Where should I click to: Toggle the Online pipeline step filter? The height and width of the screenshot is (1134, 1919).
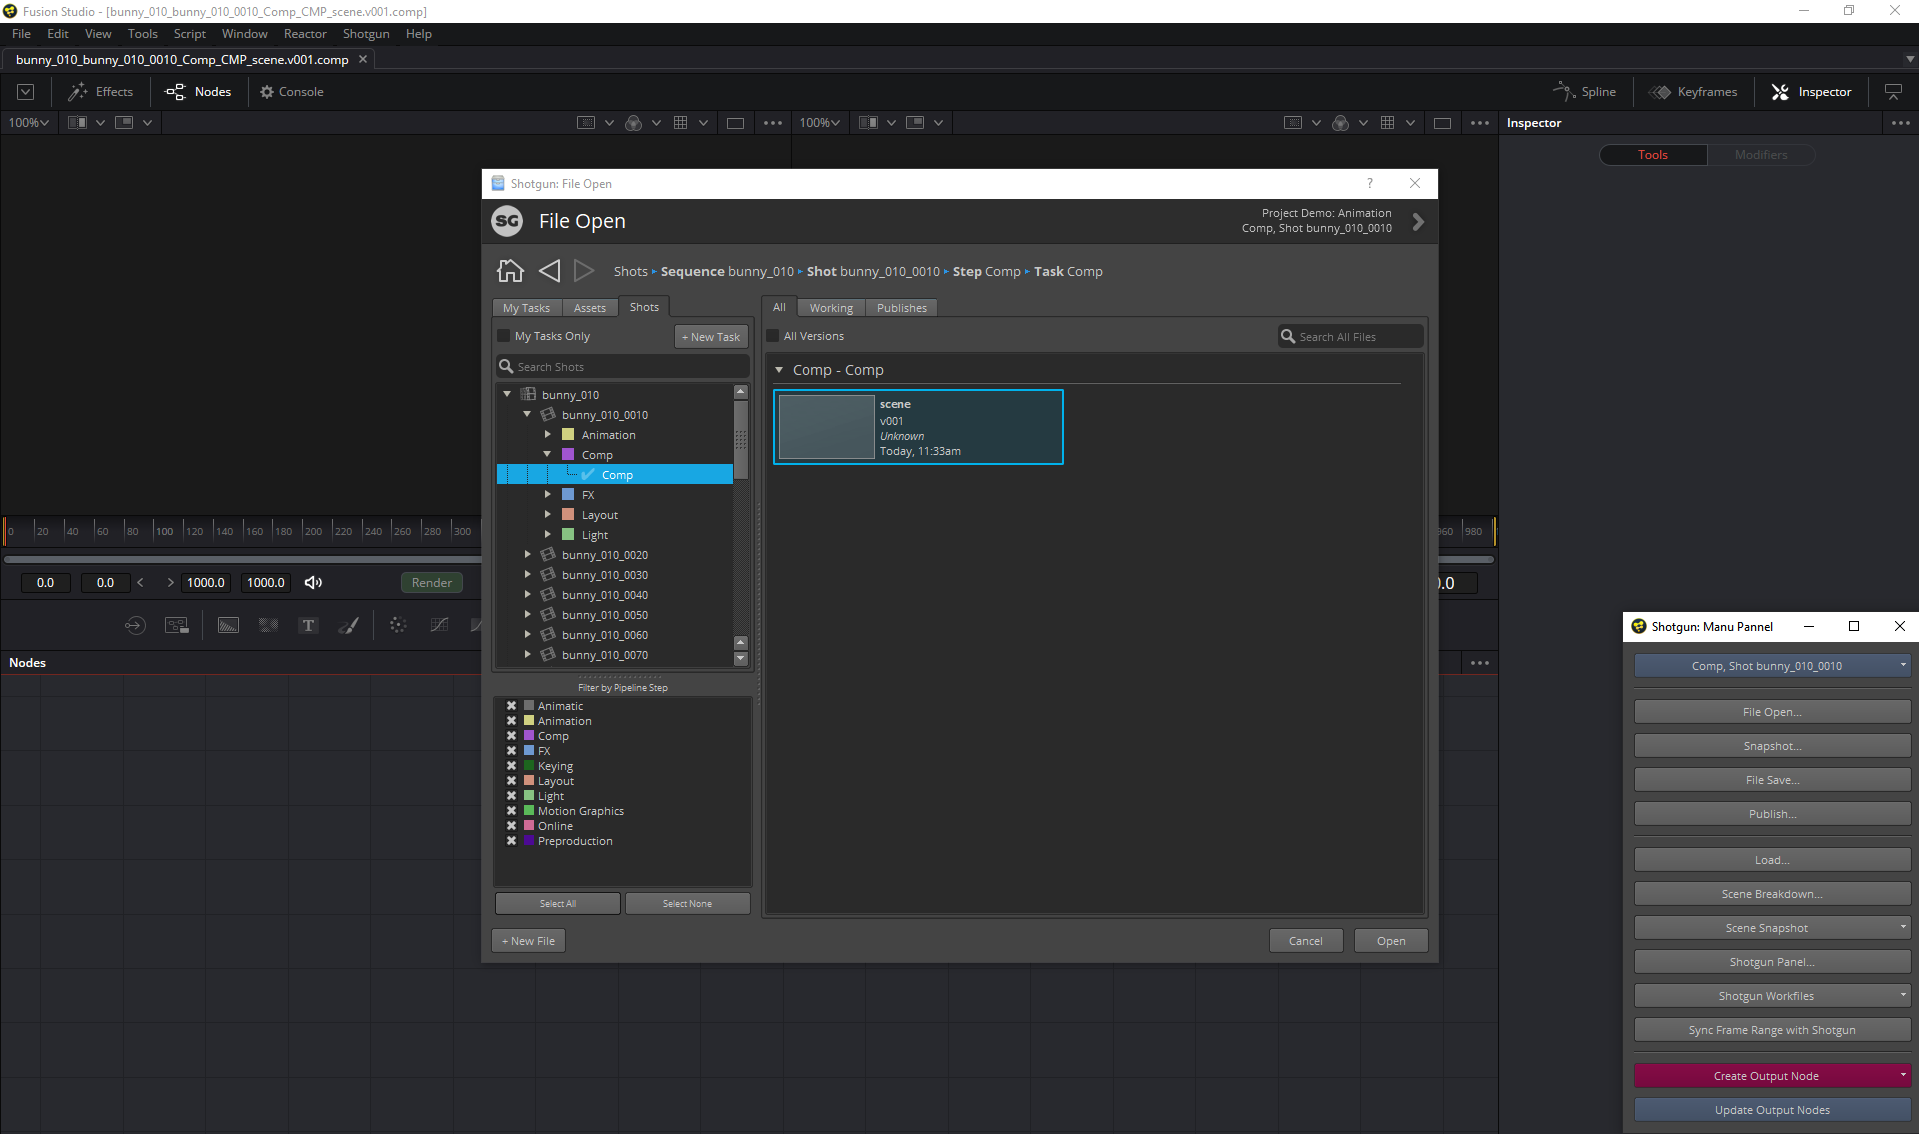tap(511, 826)
